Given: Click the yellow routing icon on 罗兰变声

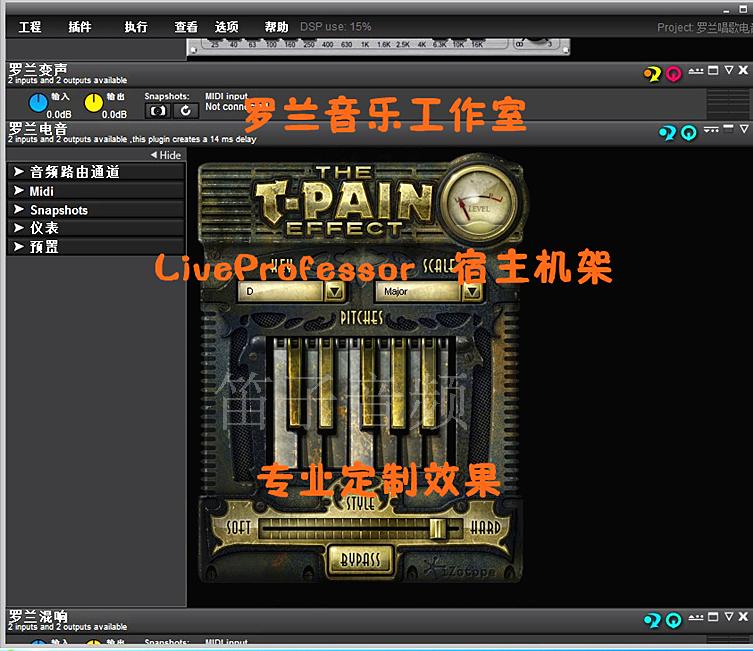Looking at the screenshot, I should [653, 74].
